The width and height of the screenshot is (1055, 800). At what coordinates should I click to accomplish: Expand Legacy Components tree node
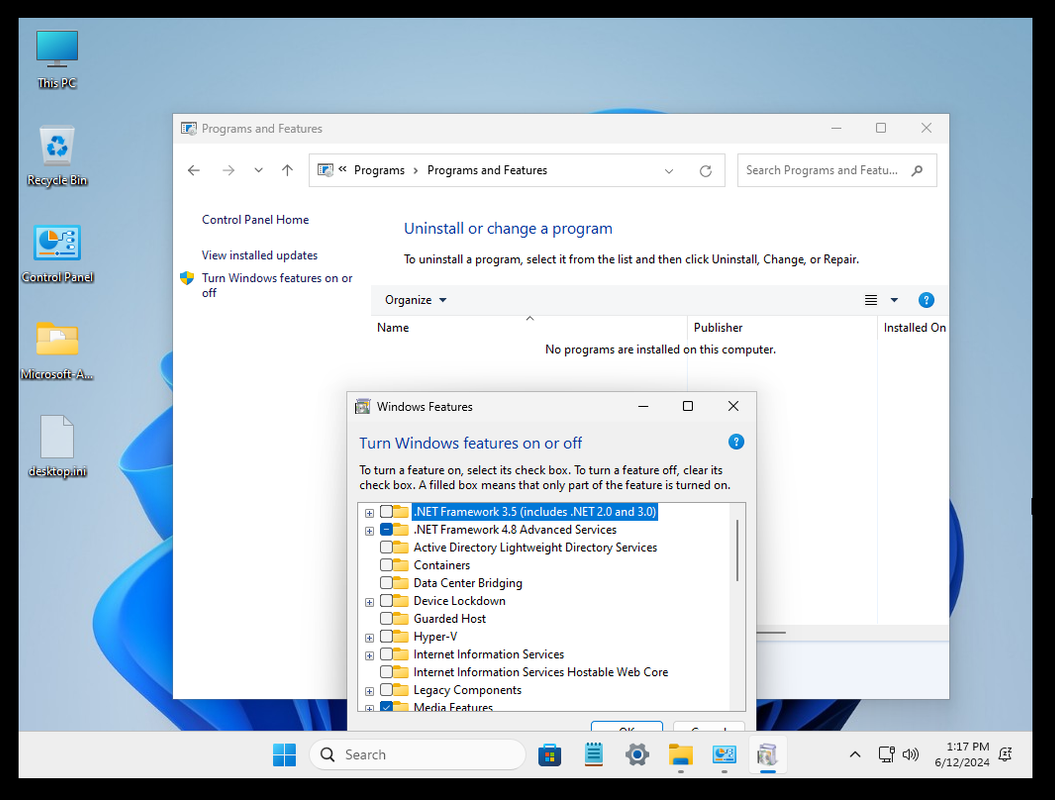(369, 691)
